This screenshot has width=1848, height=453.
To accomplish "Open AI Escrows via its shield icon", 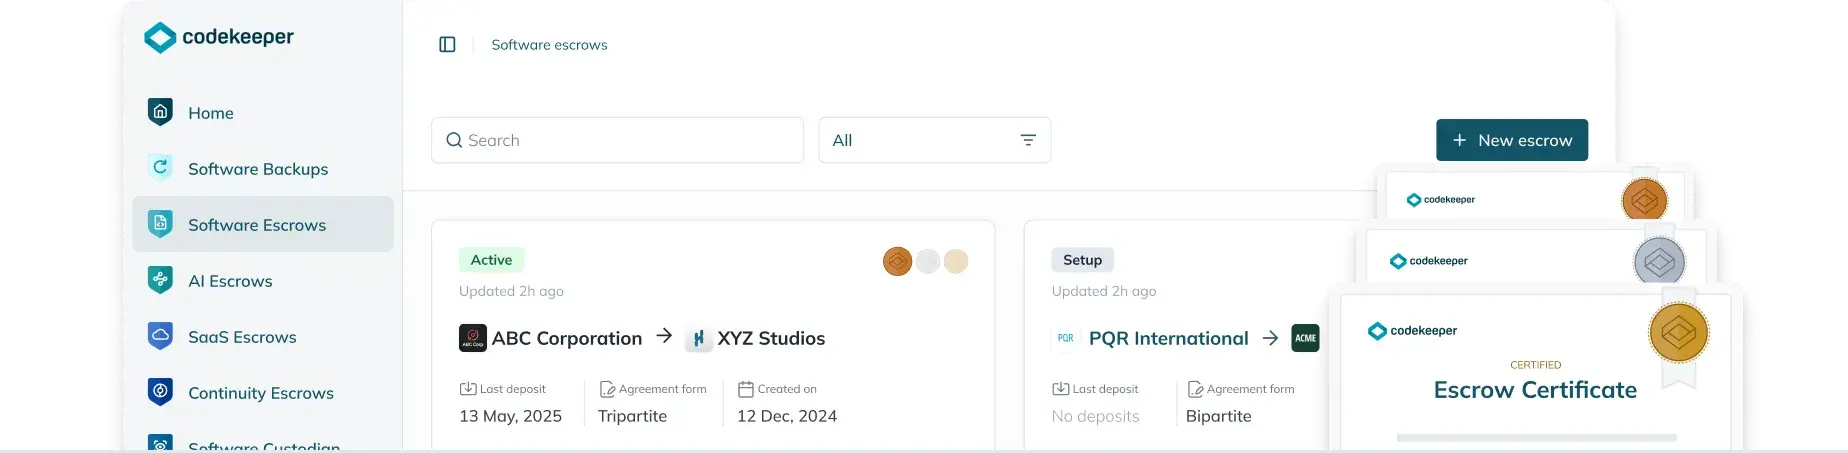I will coord(160,280).
